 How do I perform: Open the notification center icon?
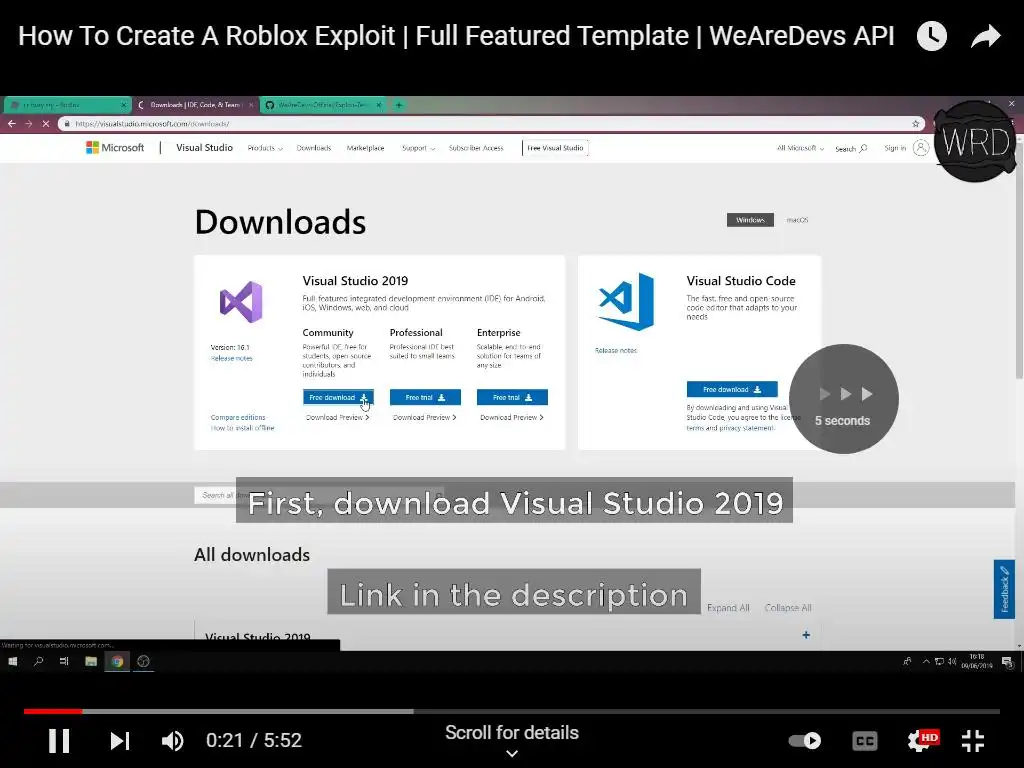[x=1008, y=662]
